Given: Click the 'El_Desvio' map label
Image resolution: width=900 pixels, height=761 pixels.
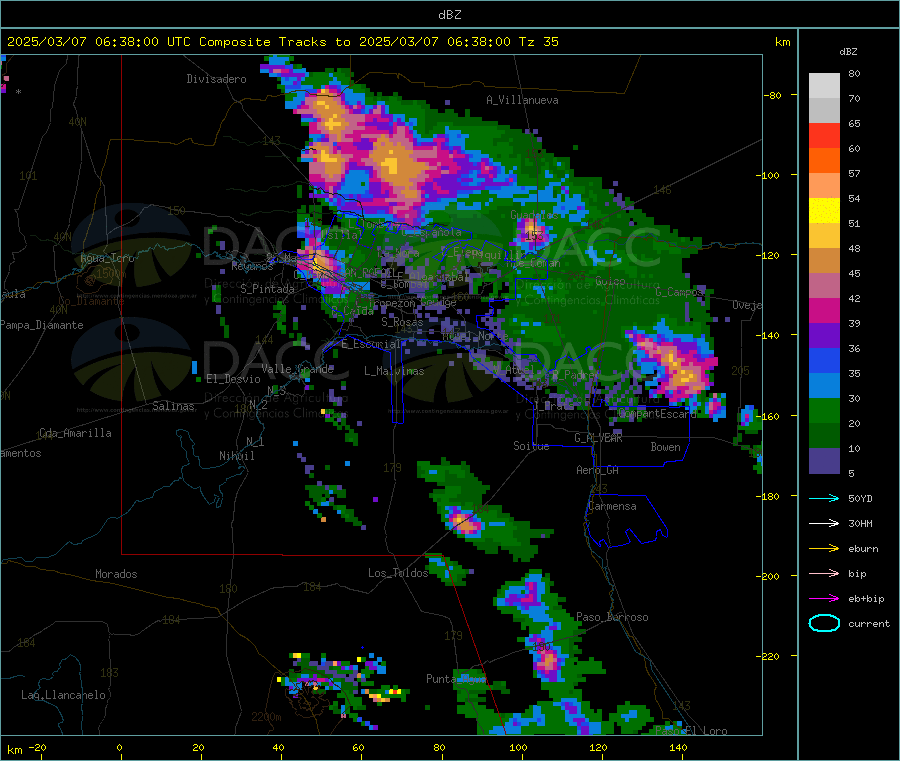Looking at the screenshot, I should click(x=233, y=379).
